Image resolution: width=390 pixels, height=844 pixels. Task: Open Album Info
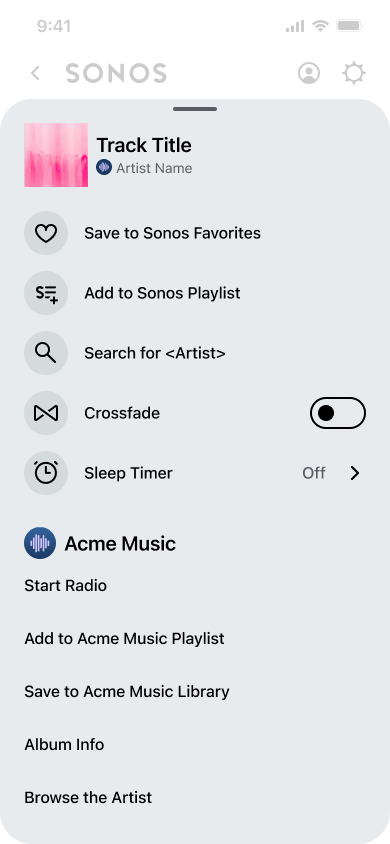pyautogui.click(x=64, y=744)
